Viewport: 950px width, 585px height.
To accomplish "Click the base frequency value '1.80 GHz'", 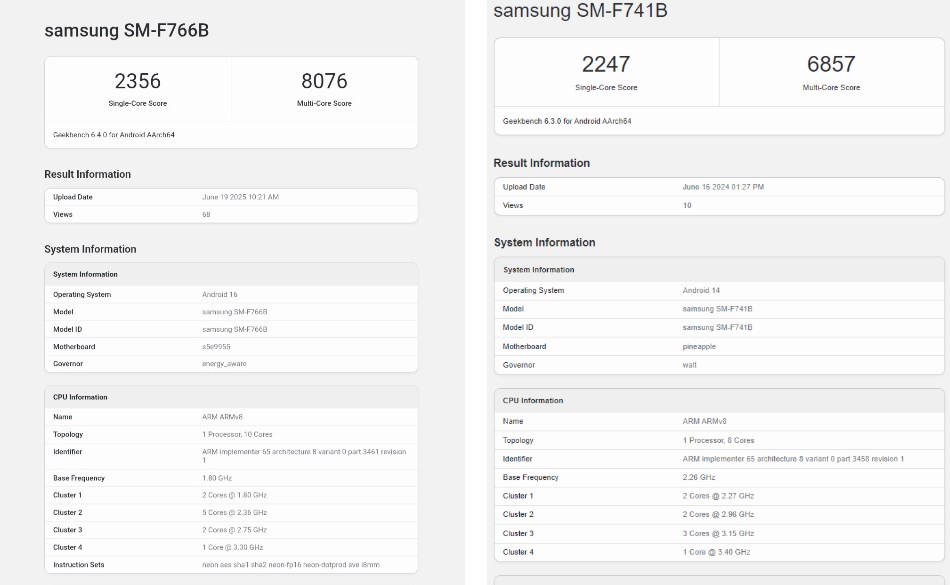I will (218, 478).
